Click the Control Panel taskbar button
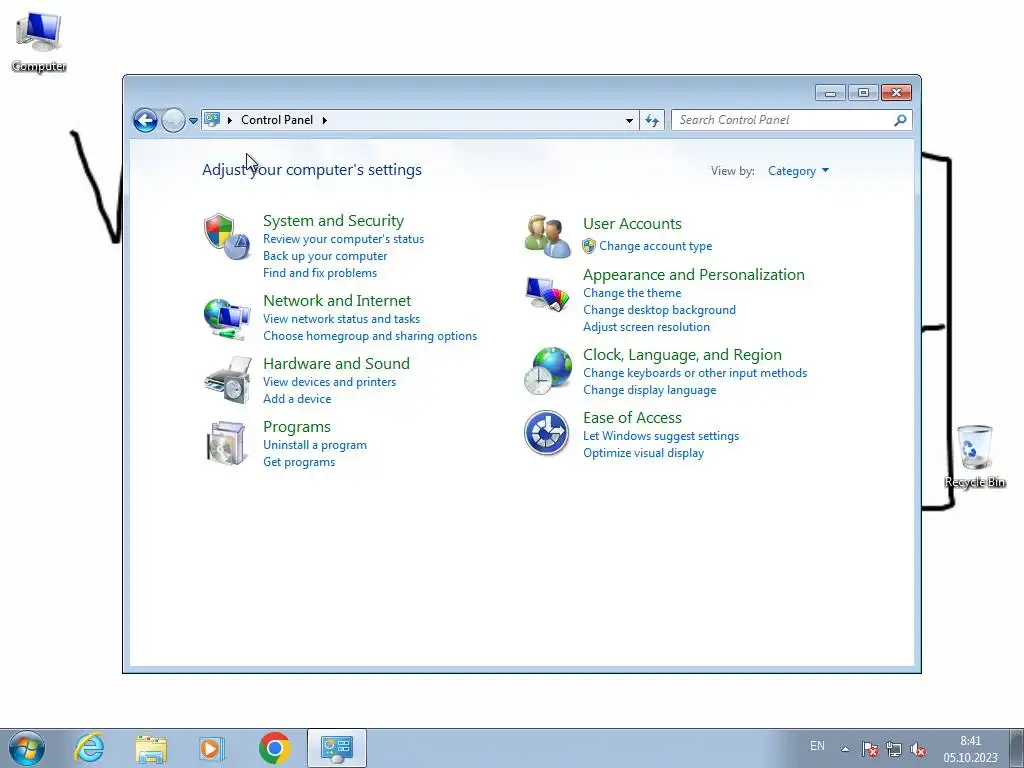The image size is (1024, 768). point(337,748)
